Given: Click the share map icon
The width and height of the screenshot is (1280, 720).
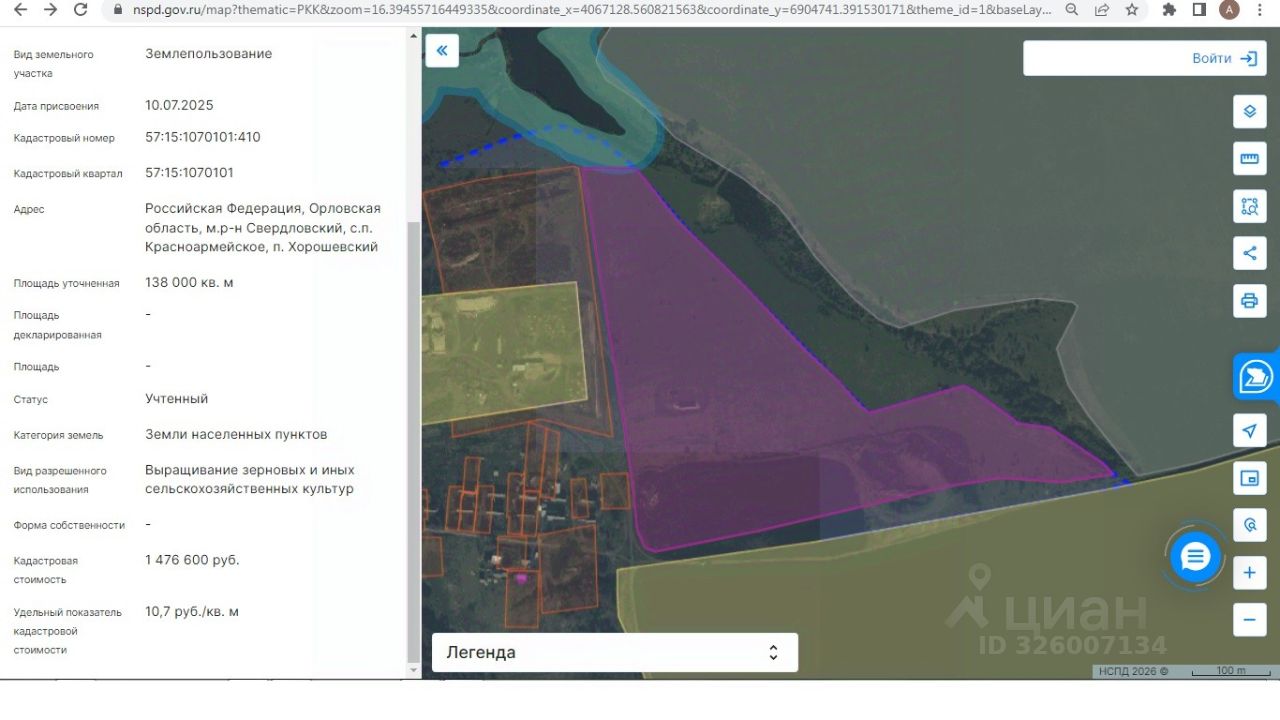Looking at the screenshot, I should (1249, 253).
